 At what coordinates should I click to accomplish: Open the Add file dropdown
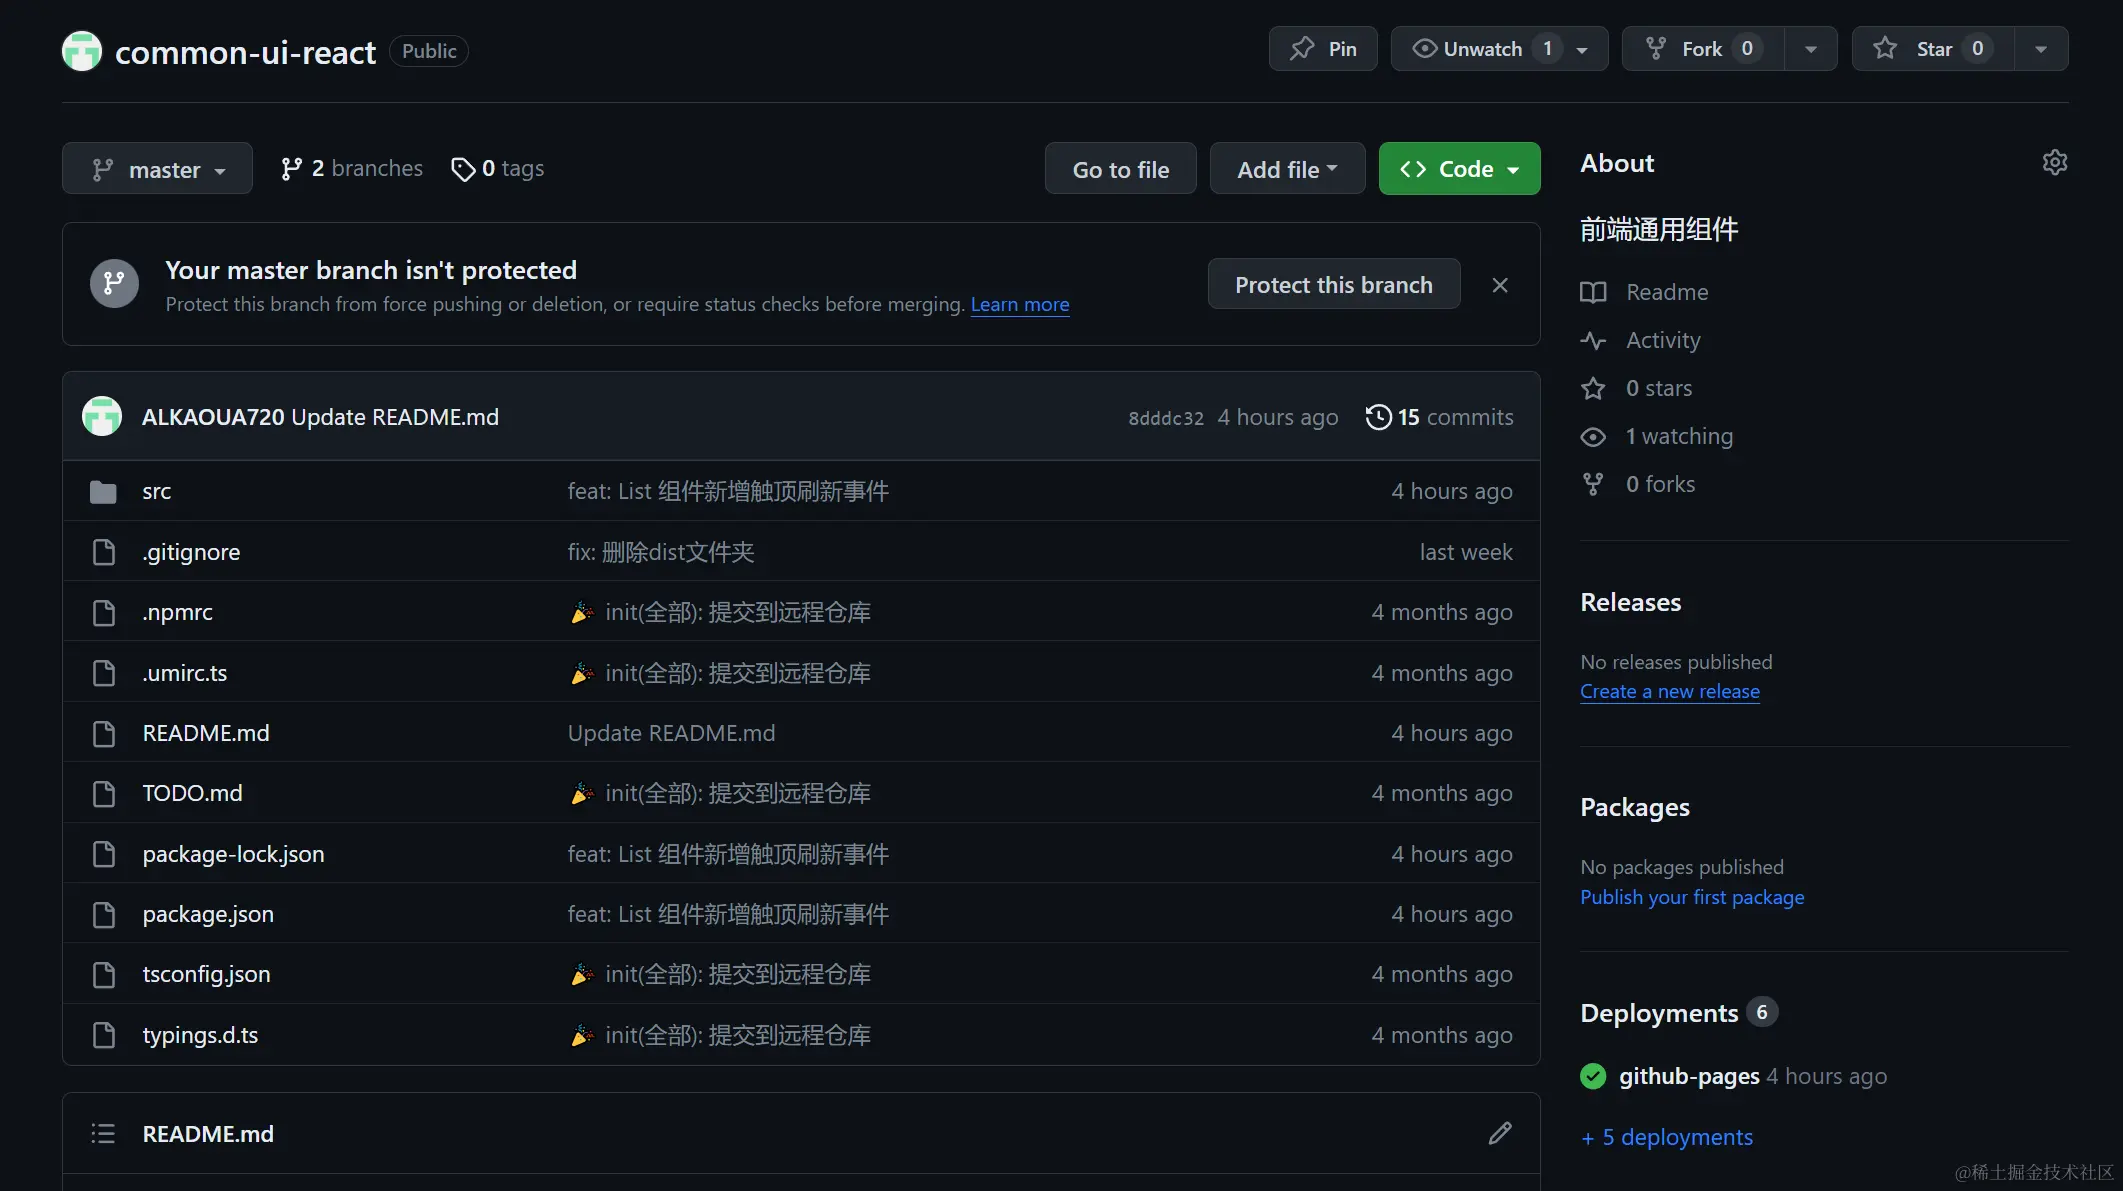click(x=1286, y=168)
